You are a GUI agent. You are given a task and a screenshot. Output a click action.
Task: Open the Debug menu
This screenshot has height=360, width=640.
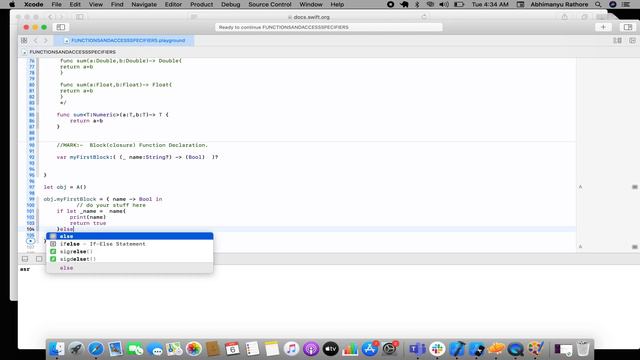pyautogui.click(x=231, y=4)
